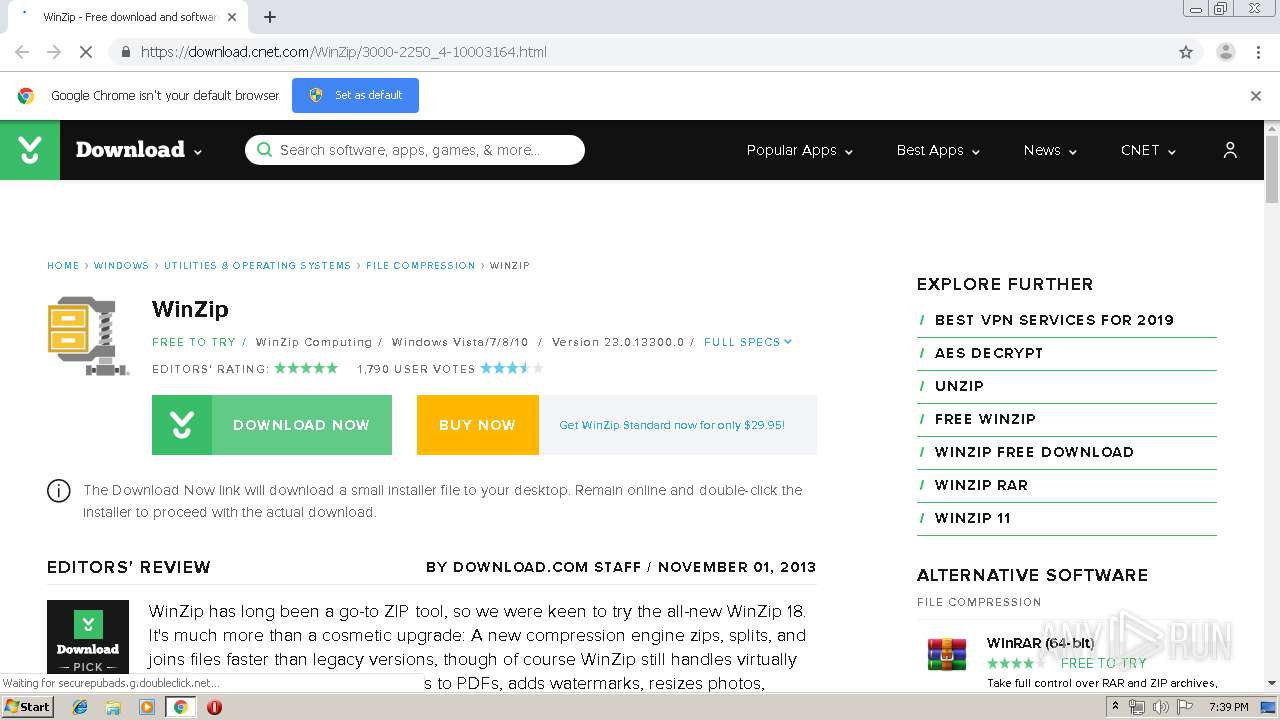Open the Unzip link

click(959, 386)
